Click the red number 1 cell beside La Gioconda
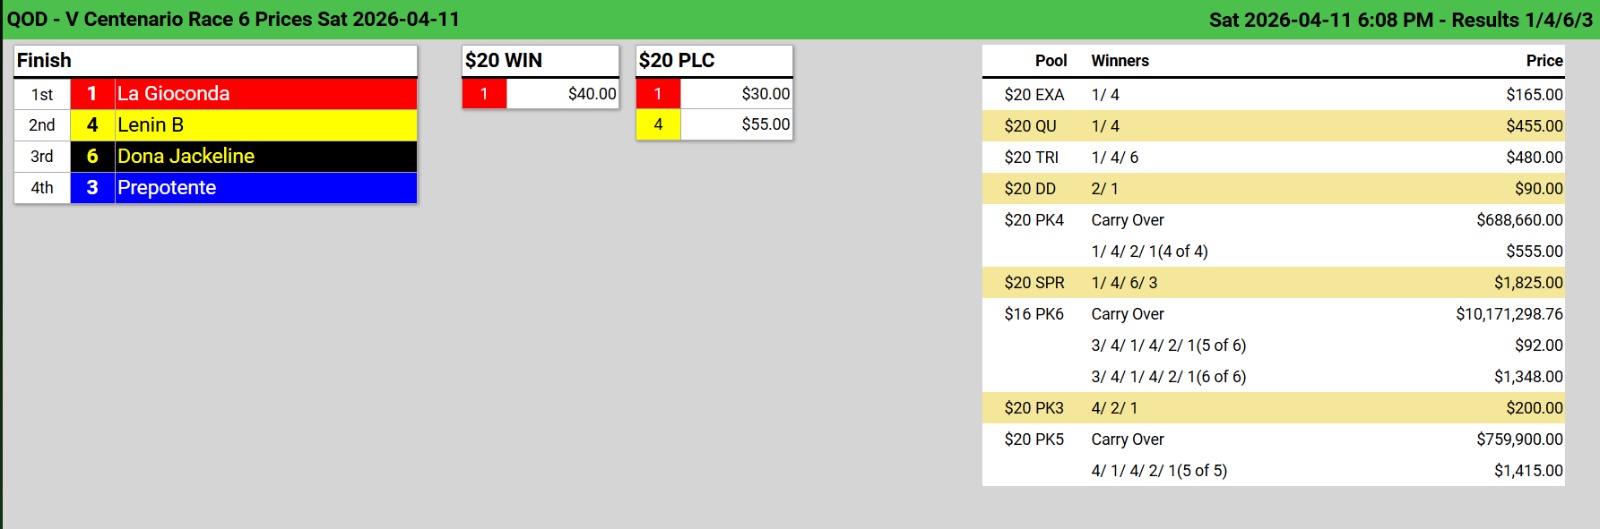Screen dimensions: 1600x529 tap(92, 94)
